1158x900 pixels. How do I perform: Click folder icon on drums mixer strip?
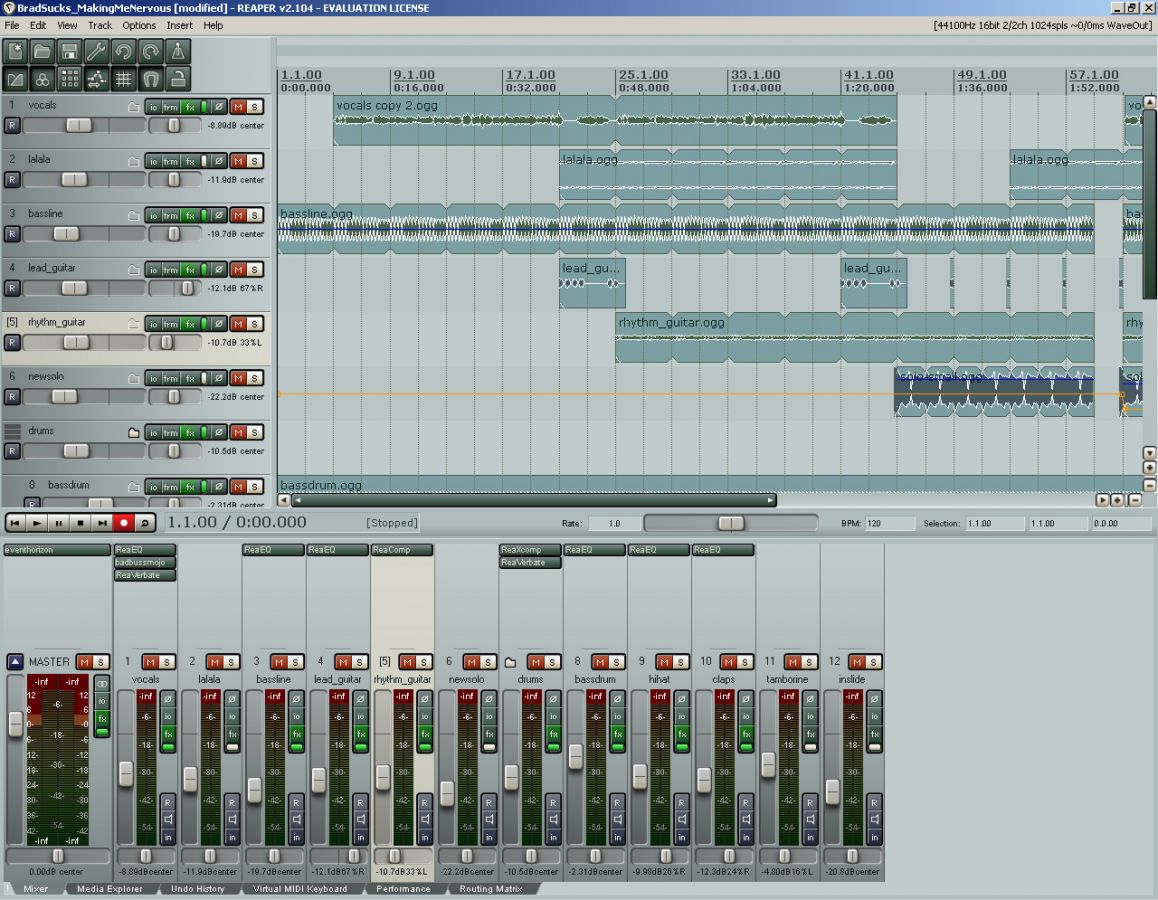point(510,662)
